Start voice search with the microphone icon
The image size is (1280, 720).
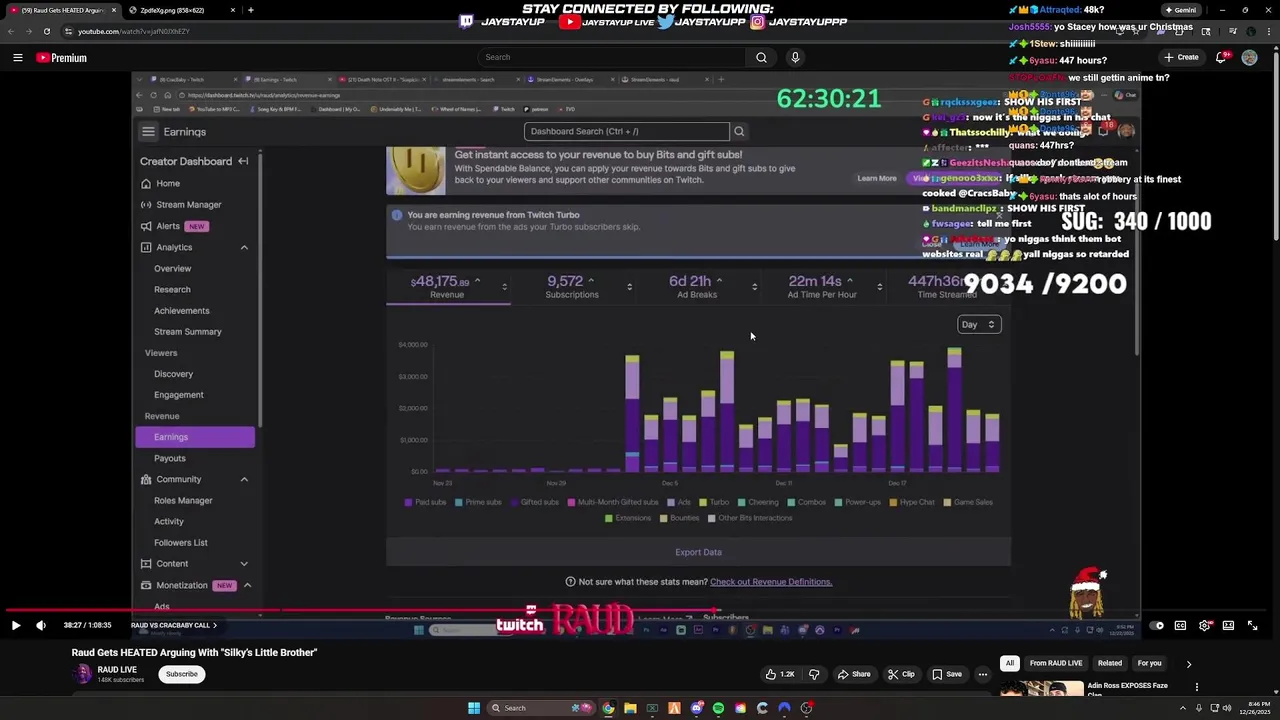click(795, 57)
